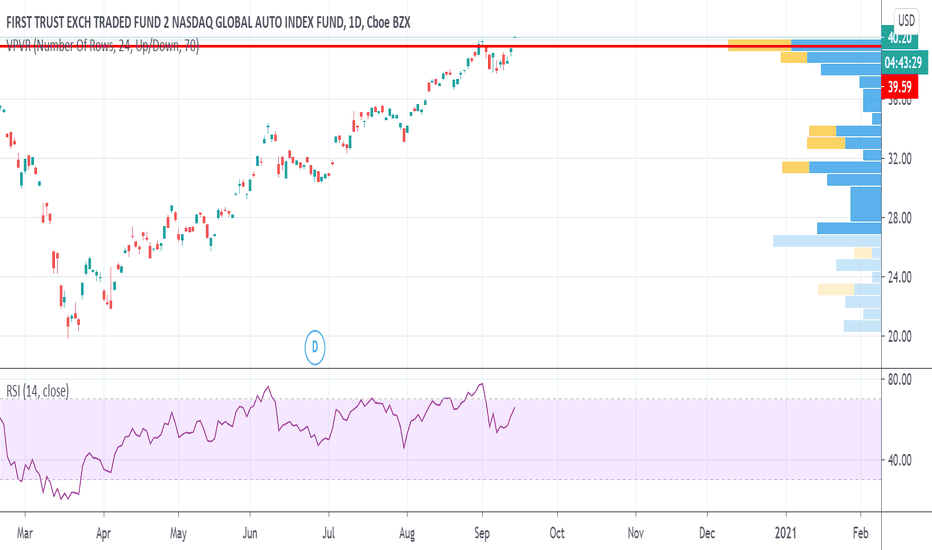This screenshot has height=550, width=932.
Task: Click the dividend 'D' marker on the chart
Action: click(315, 347)
